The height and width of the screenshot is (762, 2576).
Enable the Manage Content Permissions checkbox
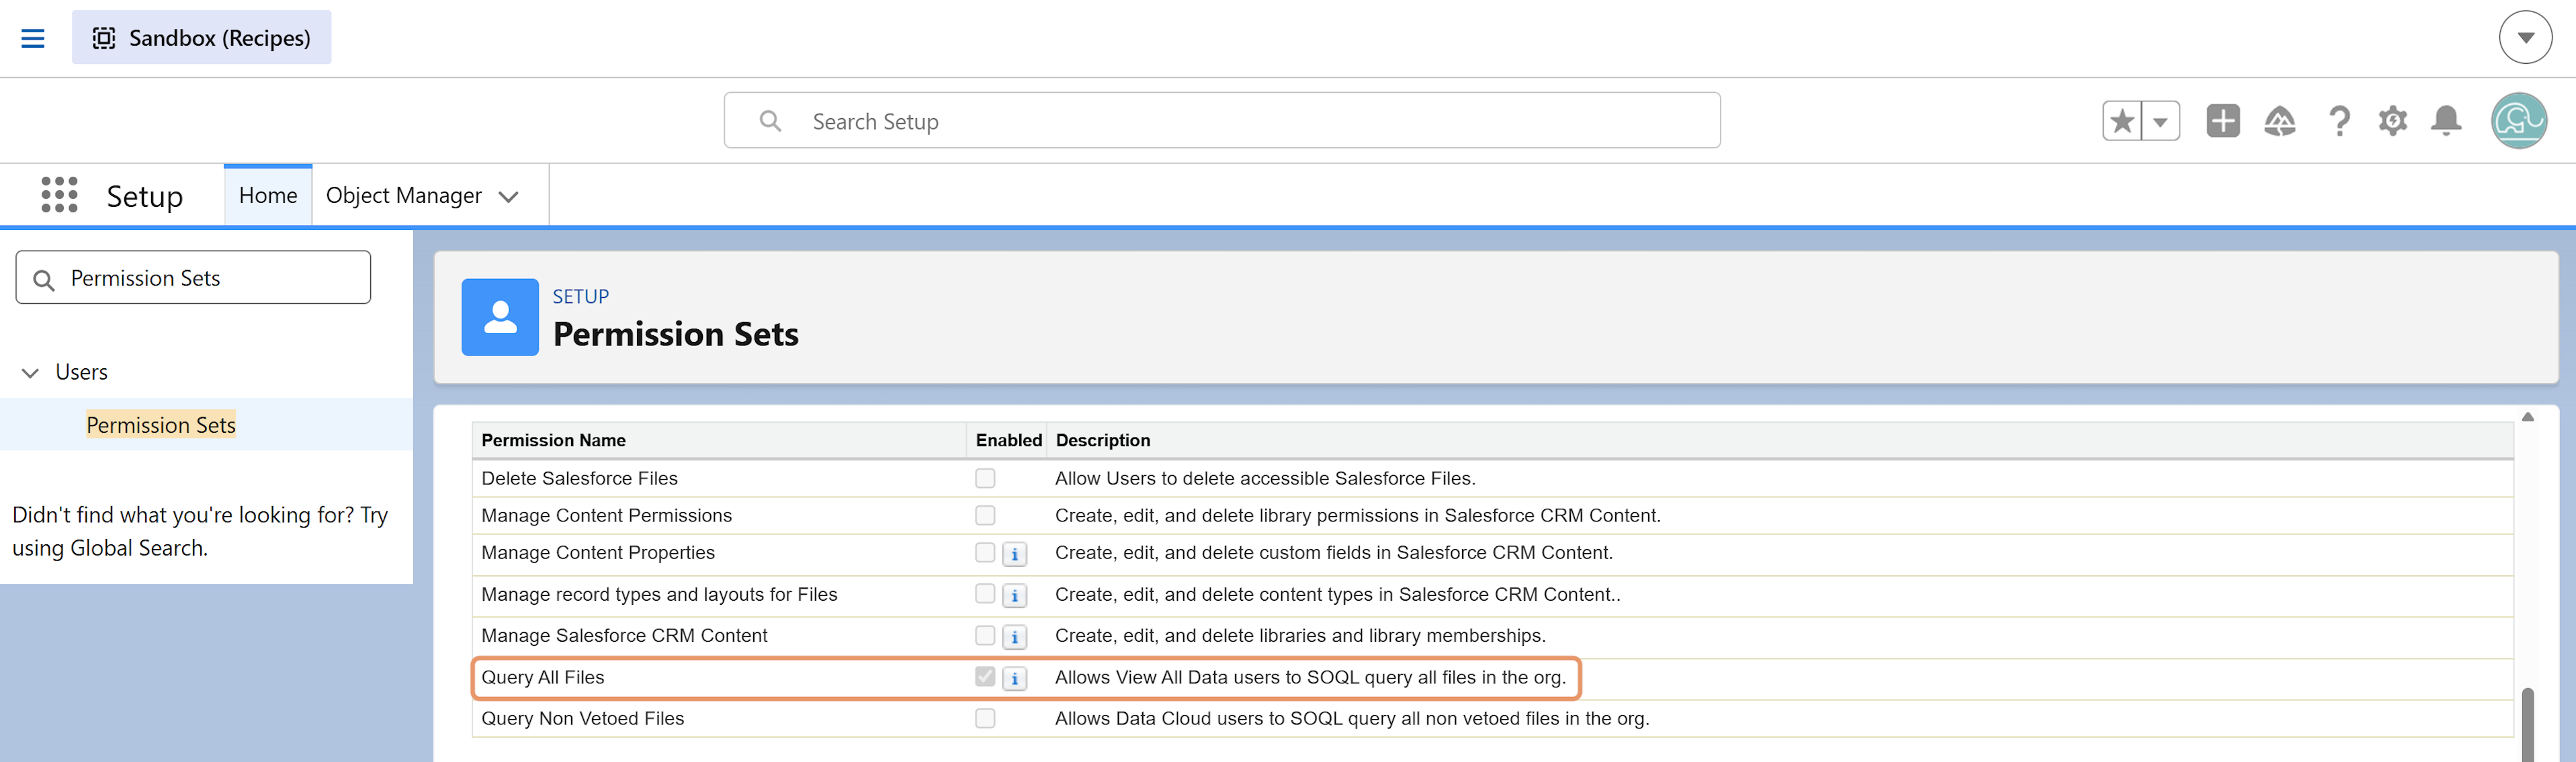coord(985,516)
